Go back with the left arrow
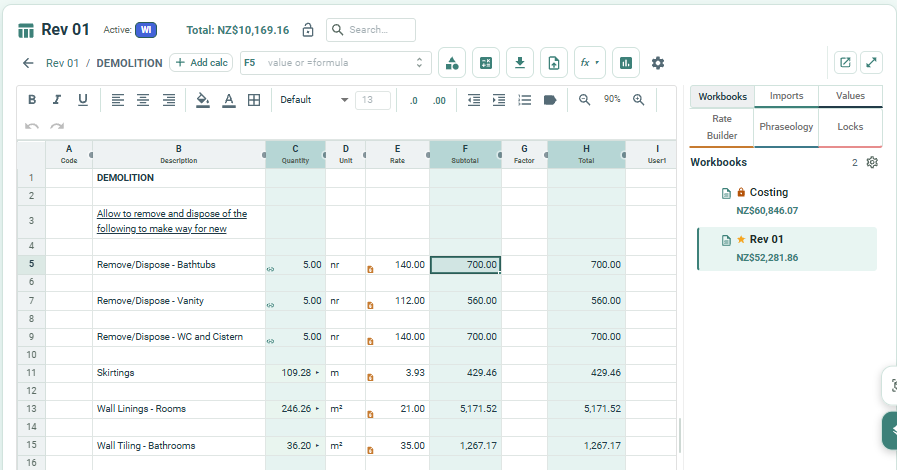897x470 pixels. pyautogui.click(x=28, y=63)
